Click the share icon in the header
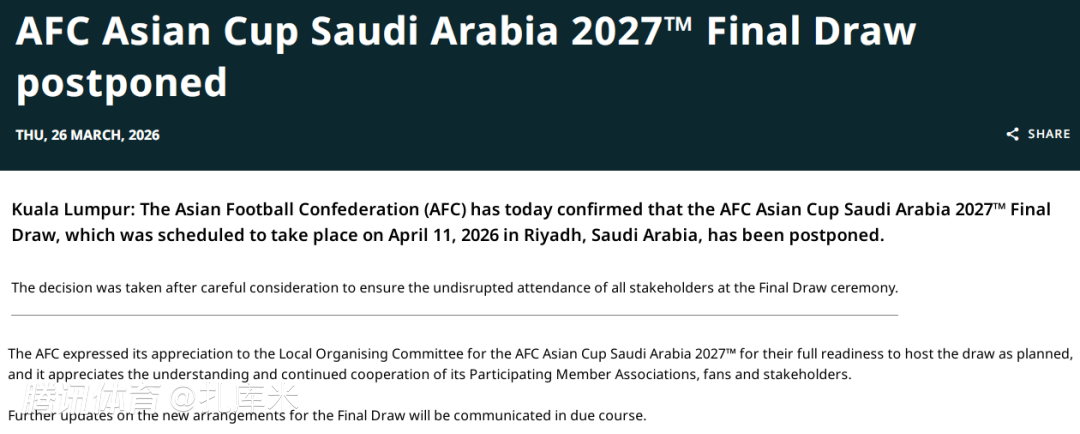1080x434 pixels. pyautogui.click(x=1012, y=134)
